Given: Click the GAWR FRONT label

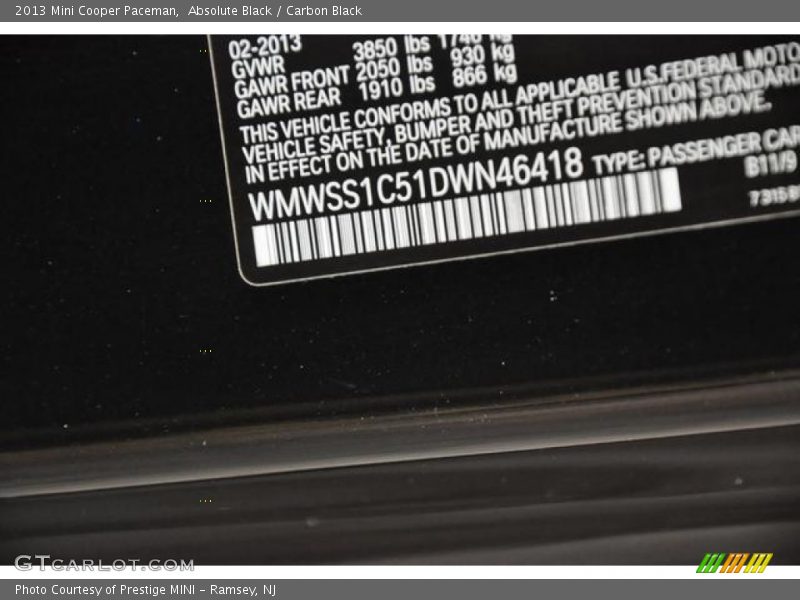Looking at the screenshot, I should coord(291,81).
